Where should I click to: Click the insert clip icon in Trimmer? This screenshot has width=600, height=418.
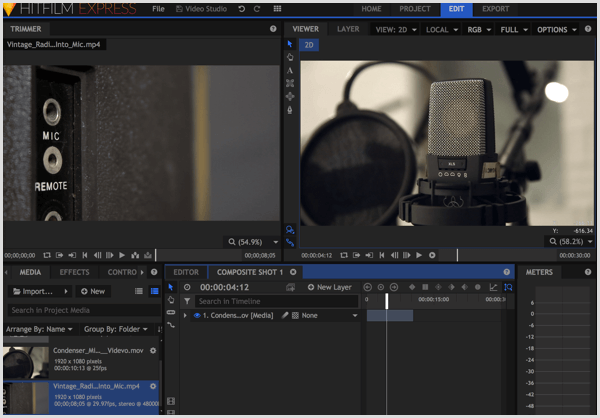[135, 255]
